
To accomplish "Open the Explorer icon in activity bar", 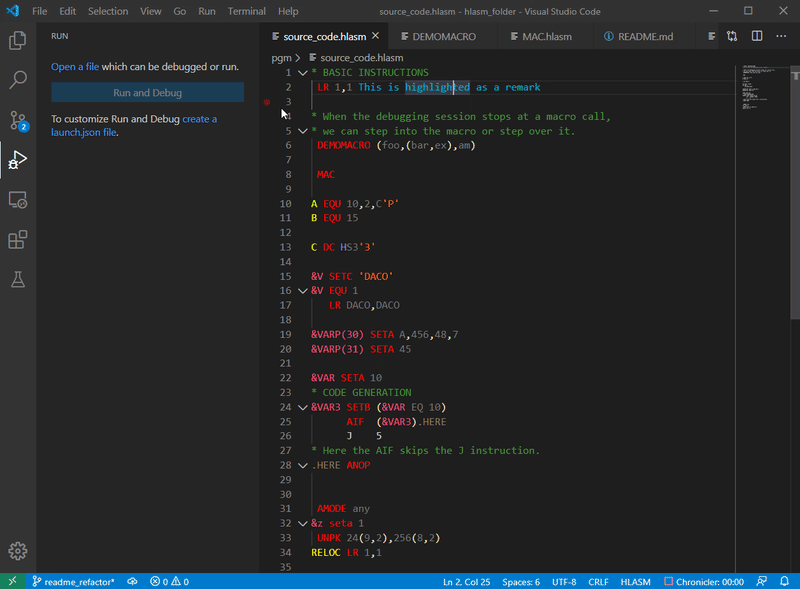I will point(16,40).
